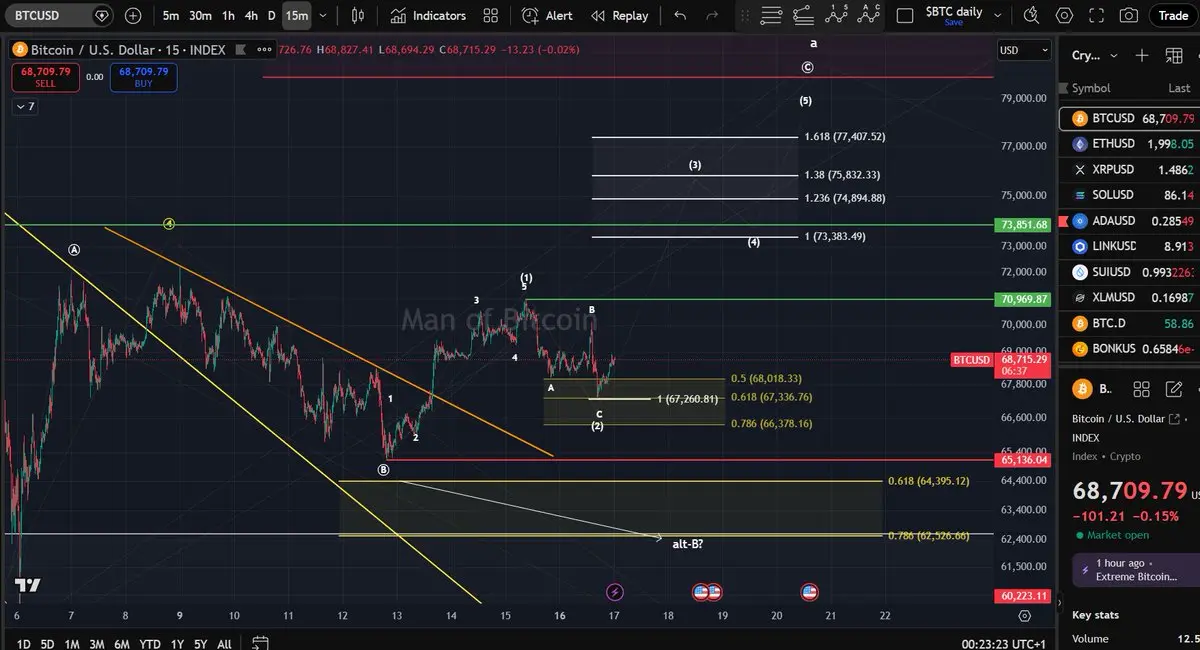The width and height of the screenshot is (1200, 650).
Task: Switch to the 5m timeframe
Action: pos(171,16)
